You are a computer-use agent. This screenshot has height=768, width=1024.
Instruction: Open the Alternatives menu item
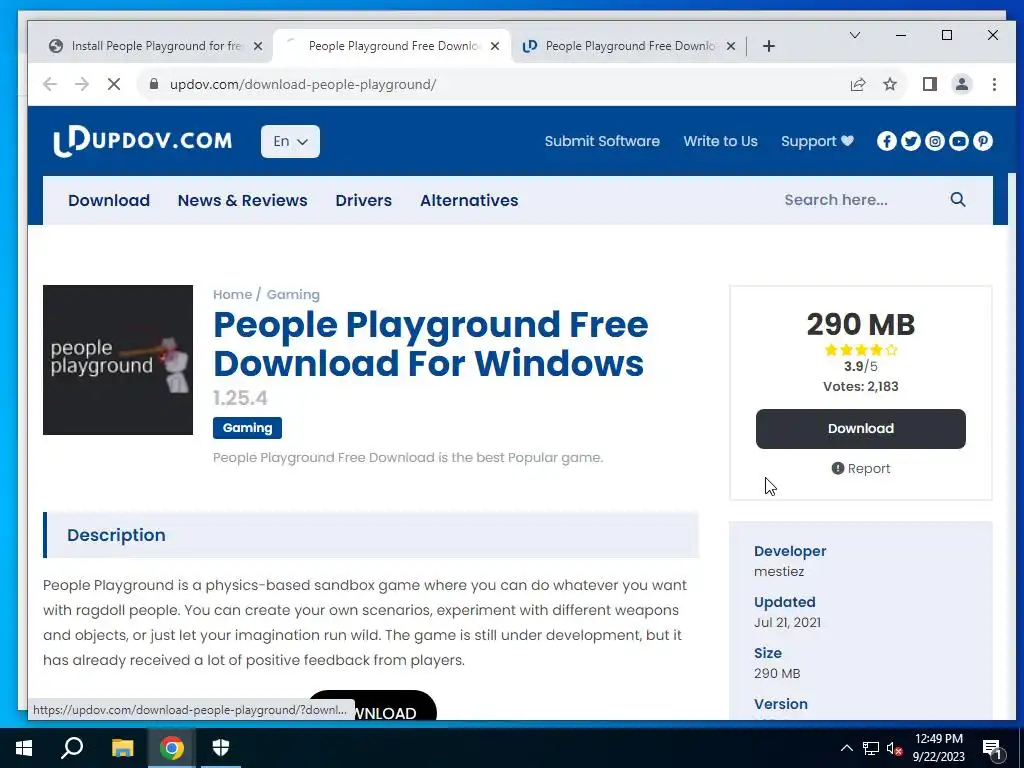tap(469, 200)
